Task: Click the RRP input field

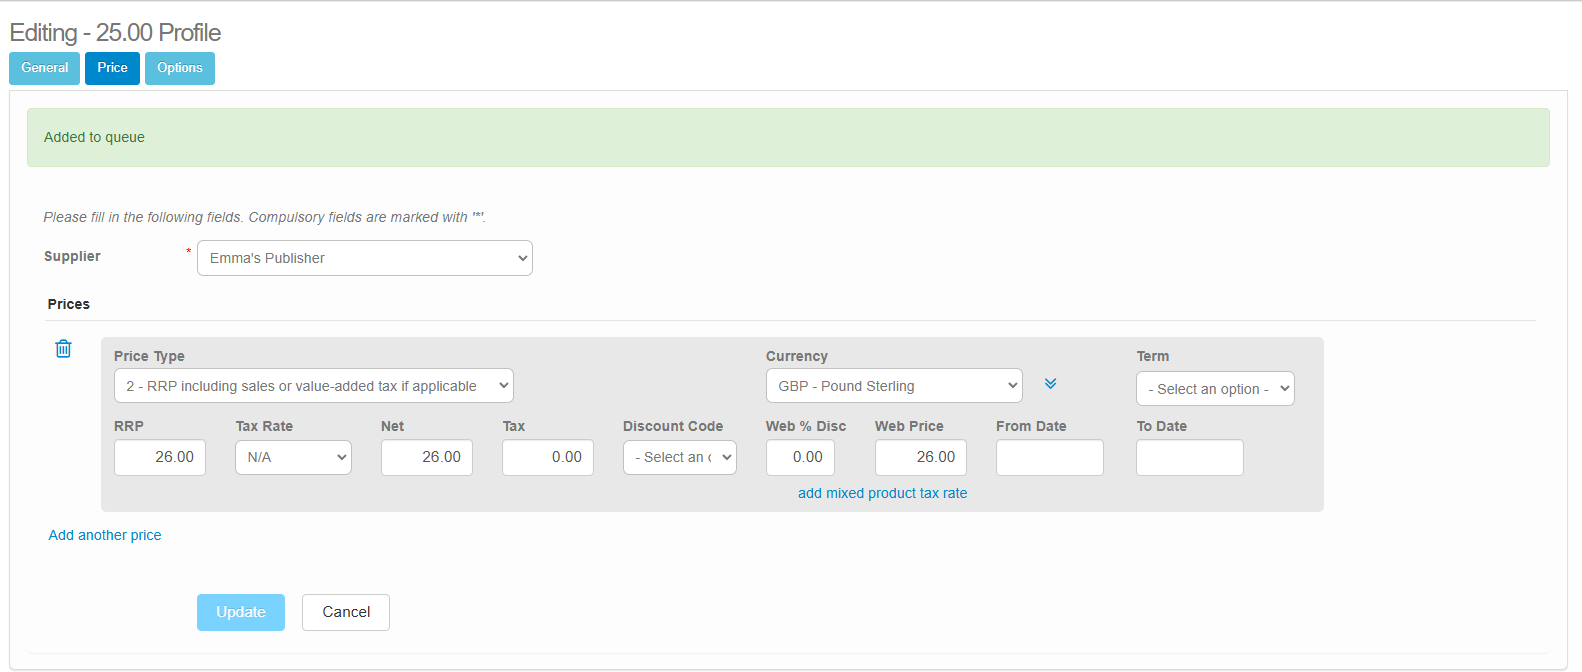Action: [160, 457]
